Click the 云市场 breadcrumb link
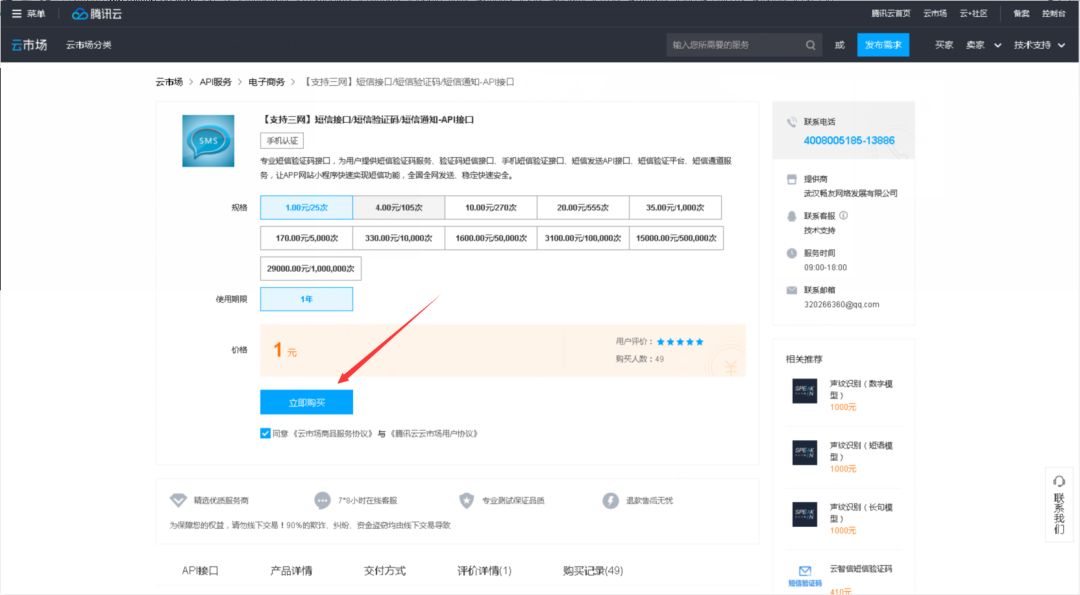The height and width of the screenshot is (595, 1080). 169,82
